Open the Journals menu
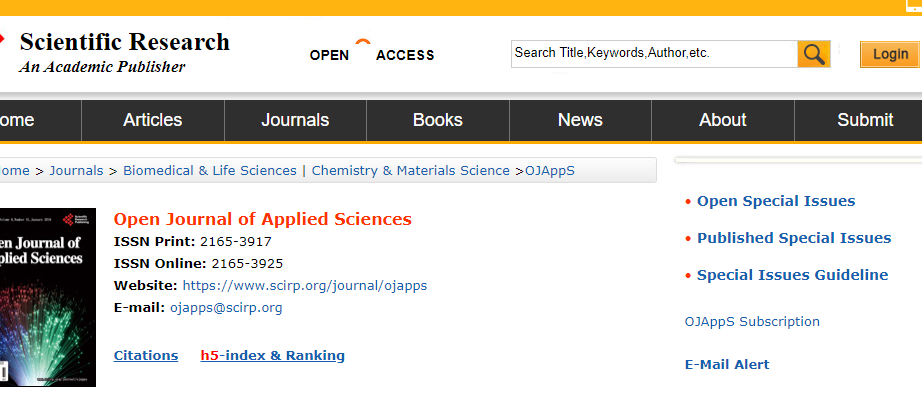Image resolution: width=922 pixels, height=401 pixels. tap(295, 120)
